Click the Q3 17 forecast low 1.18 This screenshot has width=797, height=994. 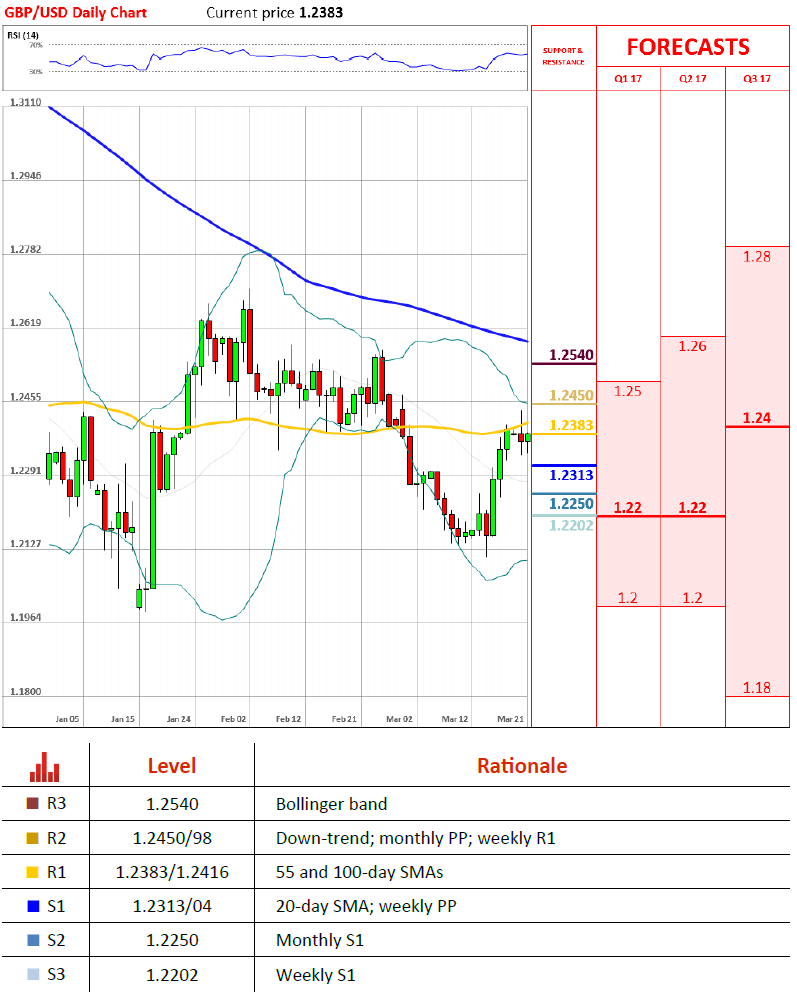[757, 688]
